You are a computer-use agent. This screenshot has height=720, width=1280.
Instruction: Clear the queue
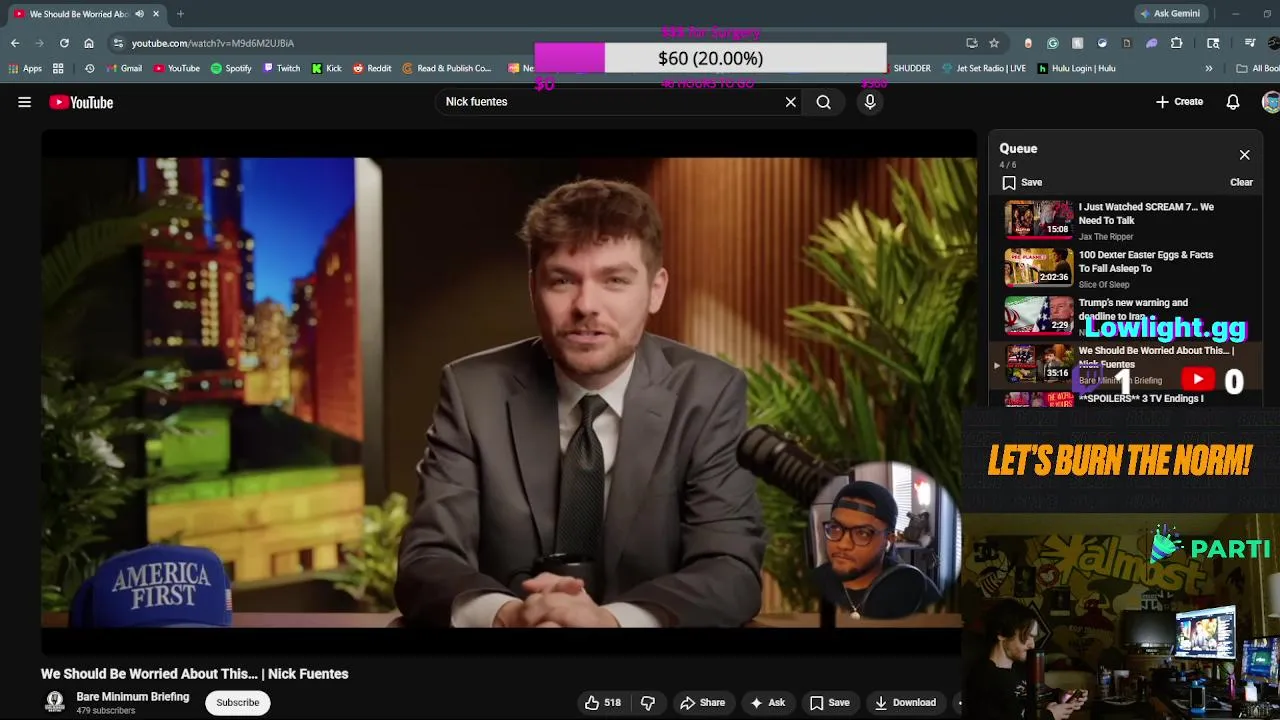point(1241,183)
